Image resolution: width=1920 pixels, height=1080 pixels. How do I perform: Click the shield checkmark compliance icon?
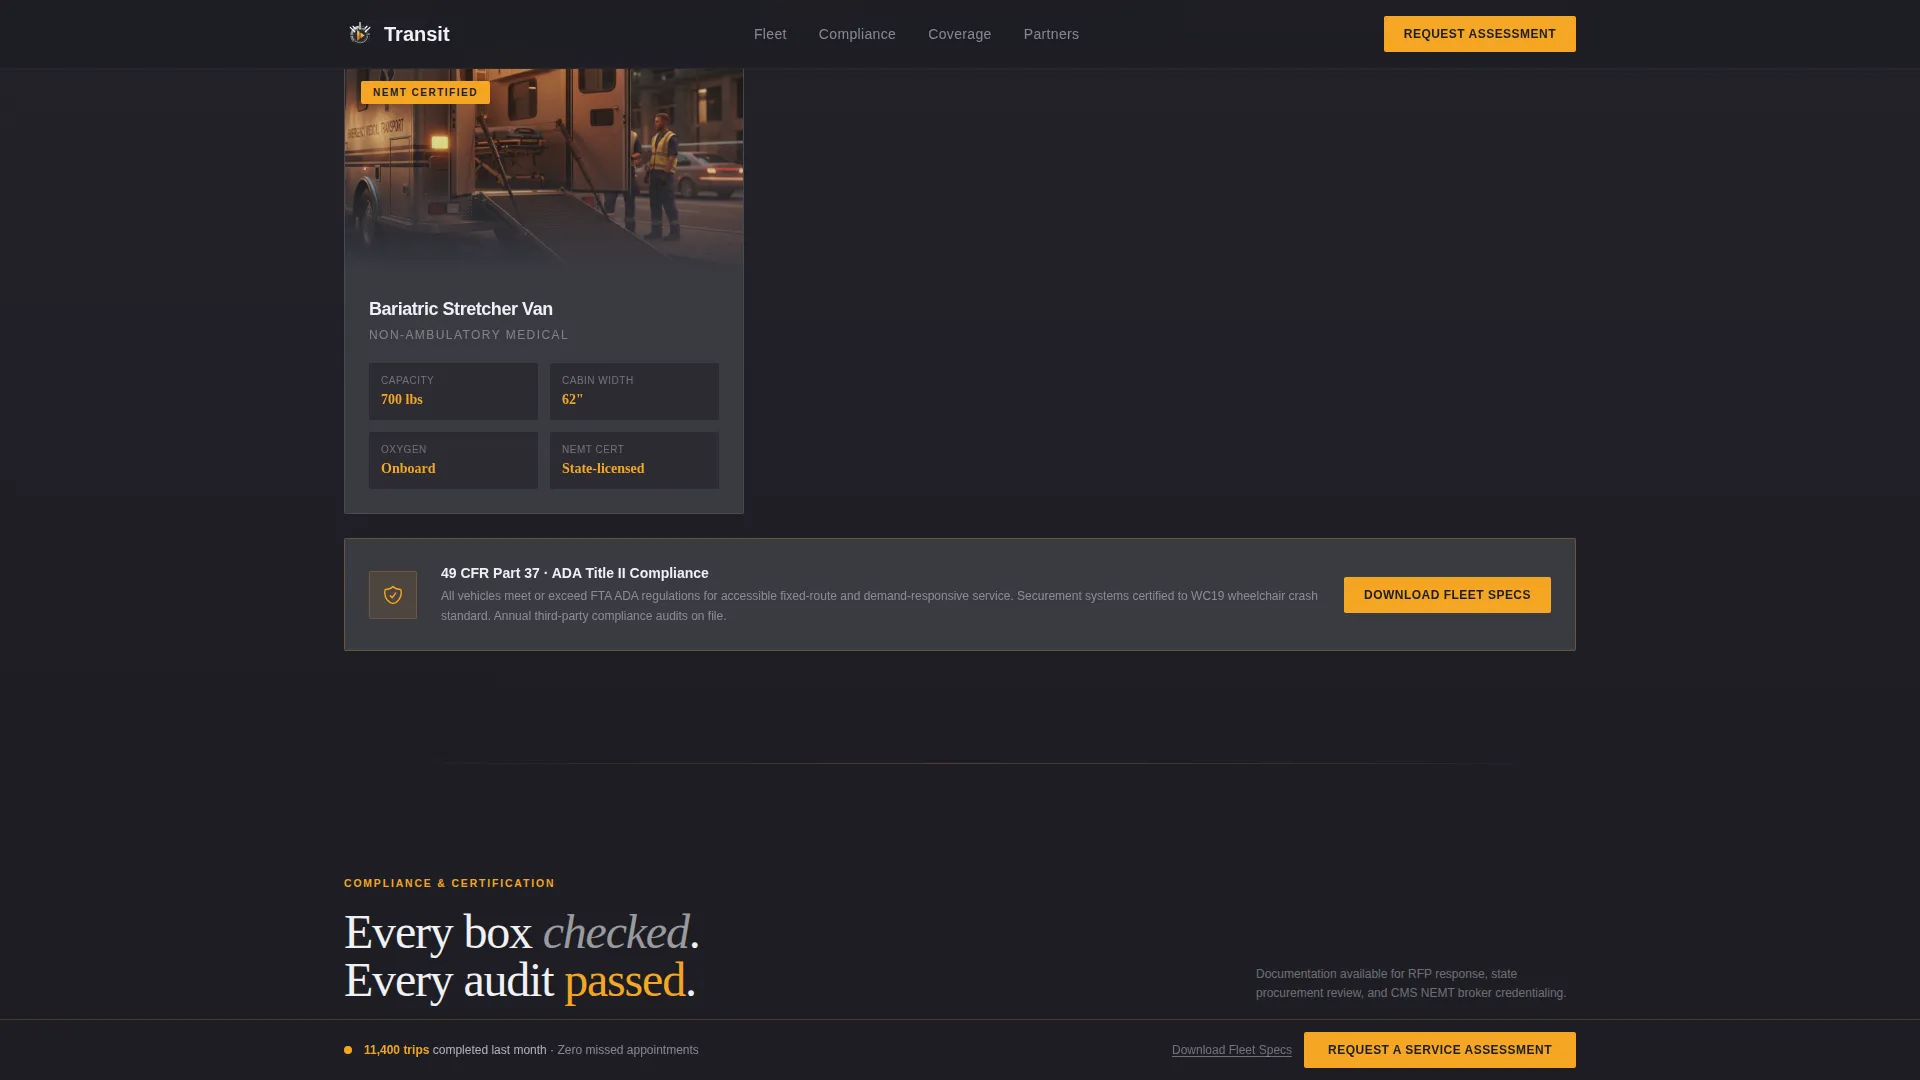[x=393, y=595]
